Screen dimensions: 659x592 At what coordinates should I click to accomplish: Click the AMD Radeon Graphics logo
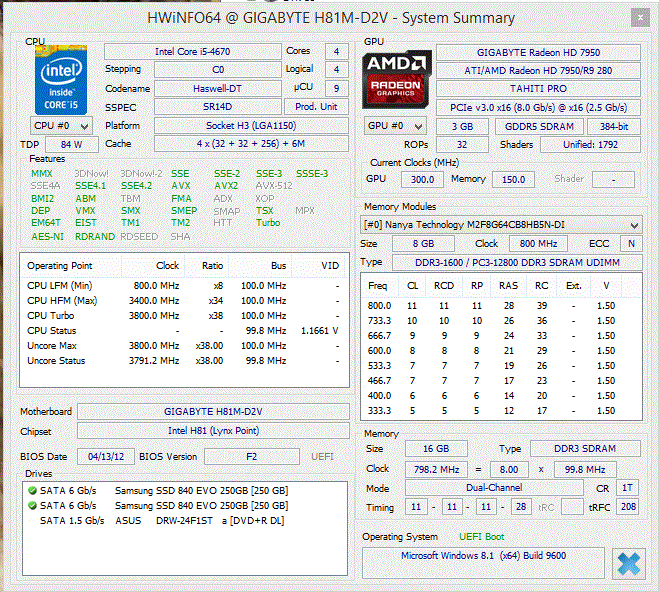point(397,79)
